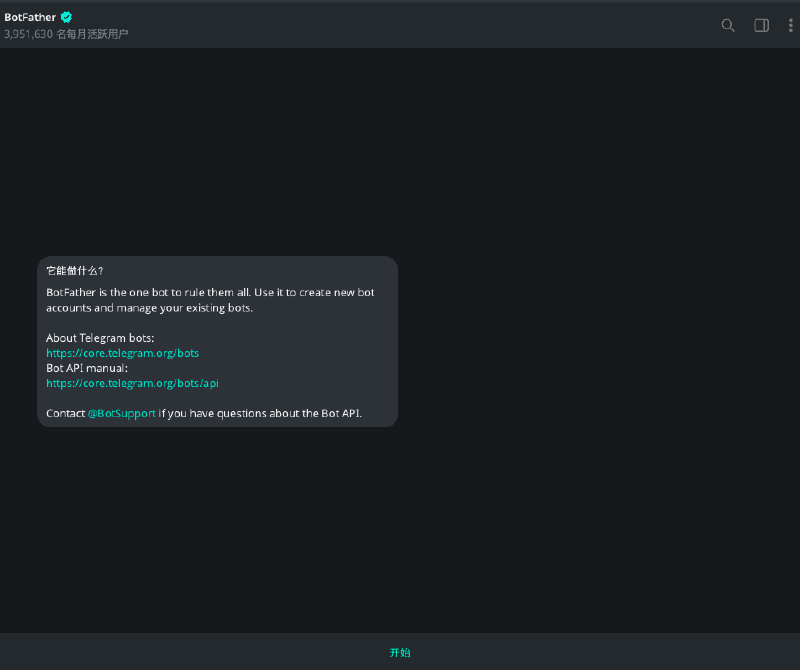The height and width of the screenshot is (670, 800).
Task: Click the "About Telegram bots:" label
Action: (100, 338)
